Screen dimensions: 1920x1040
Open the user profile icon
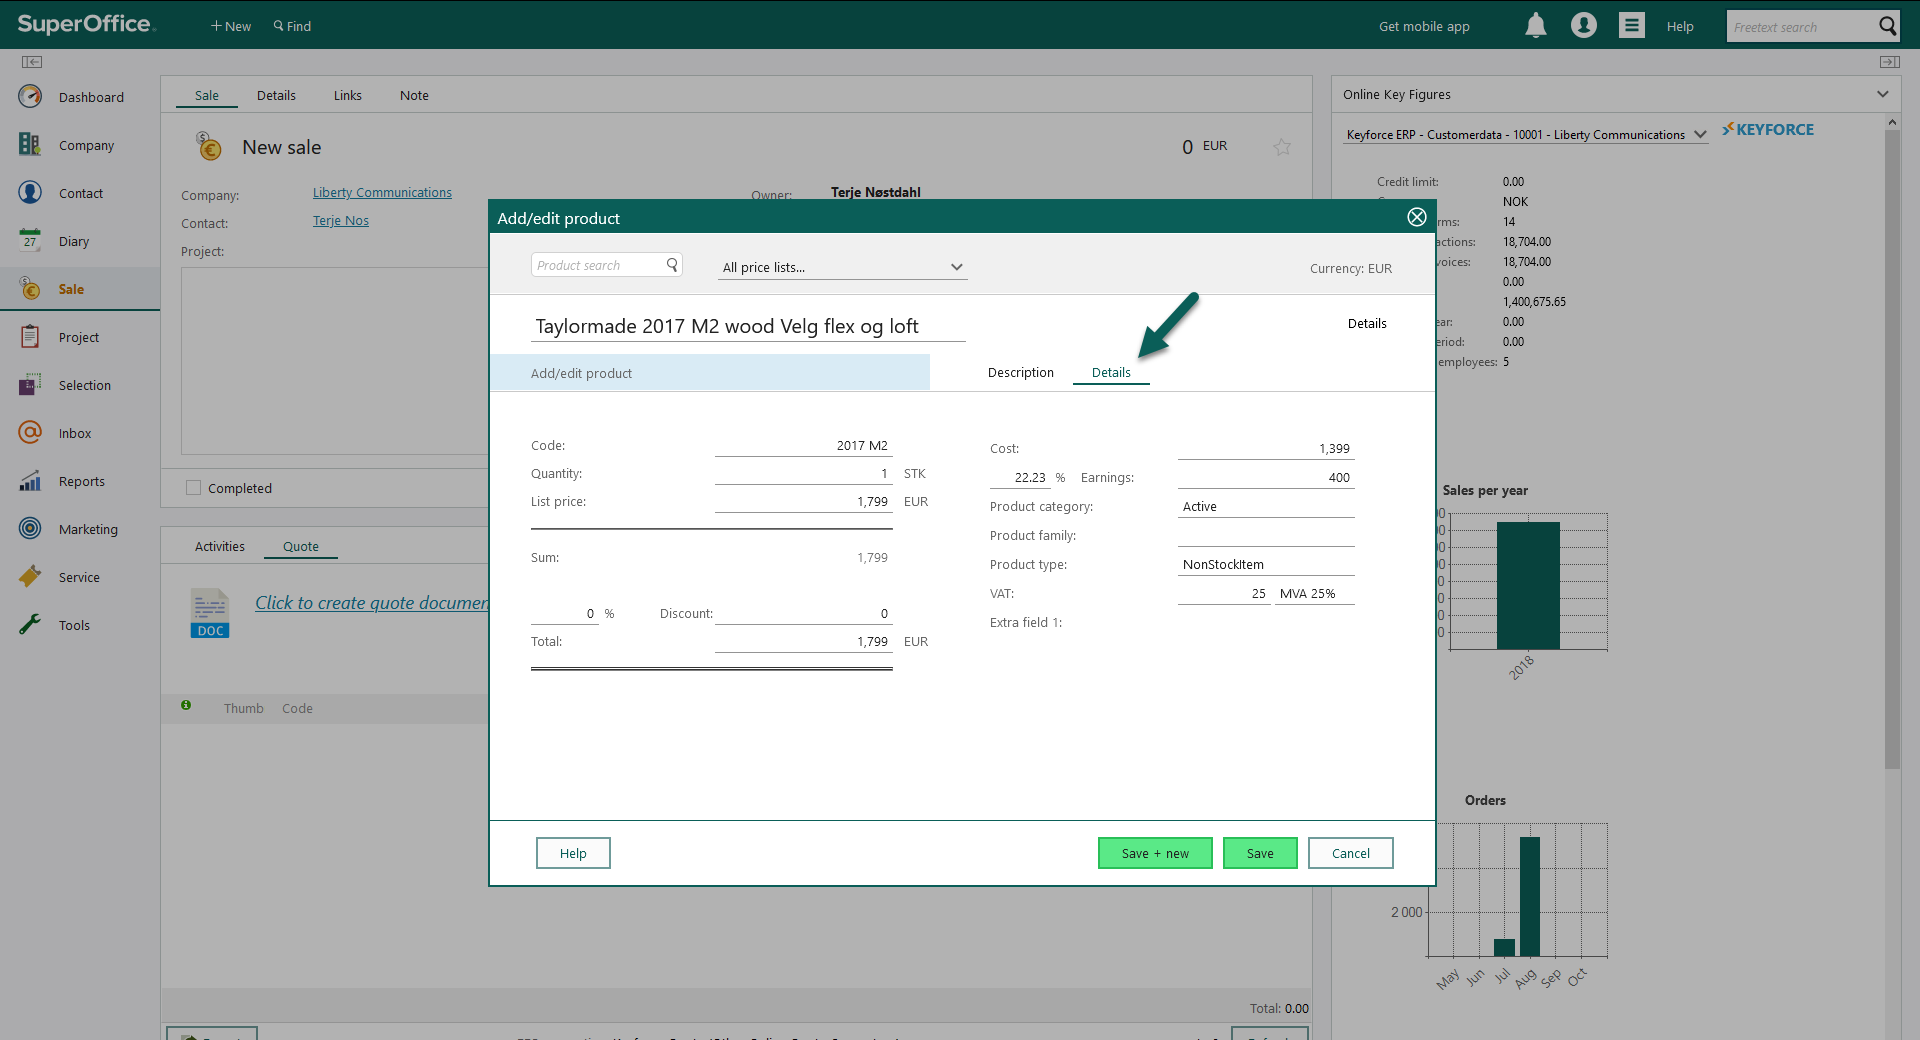pos(1584,26)
